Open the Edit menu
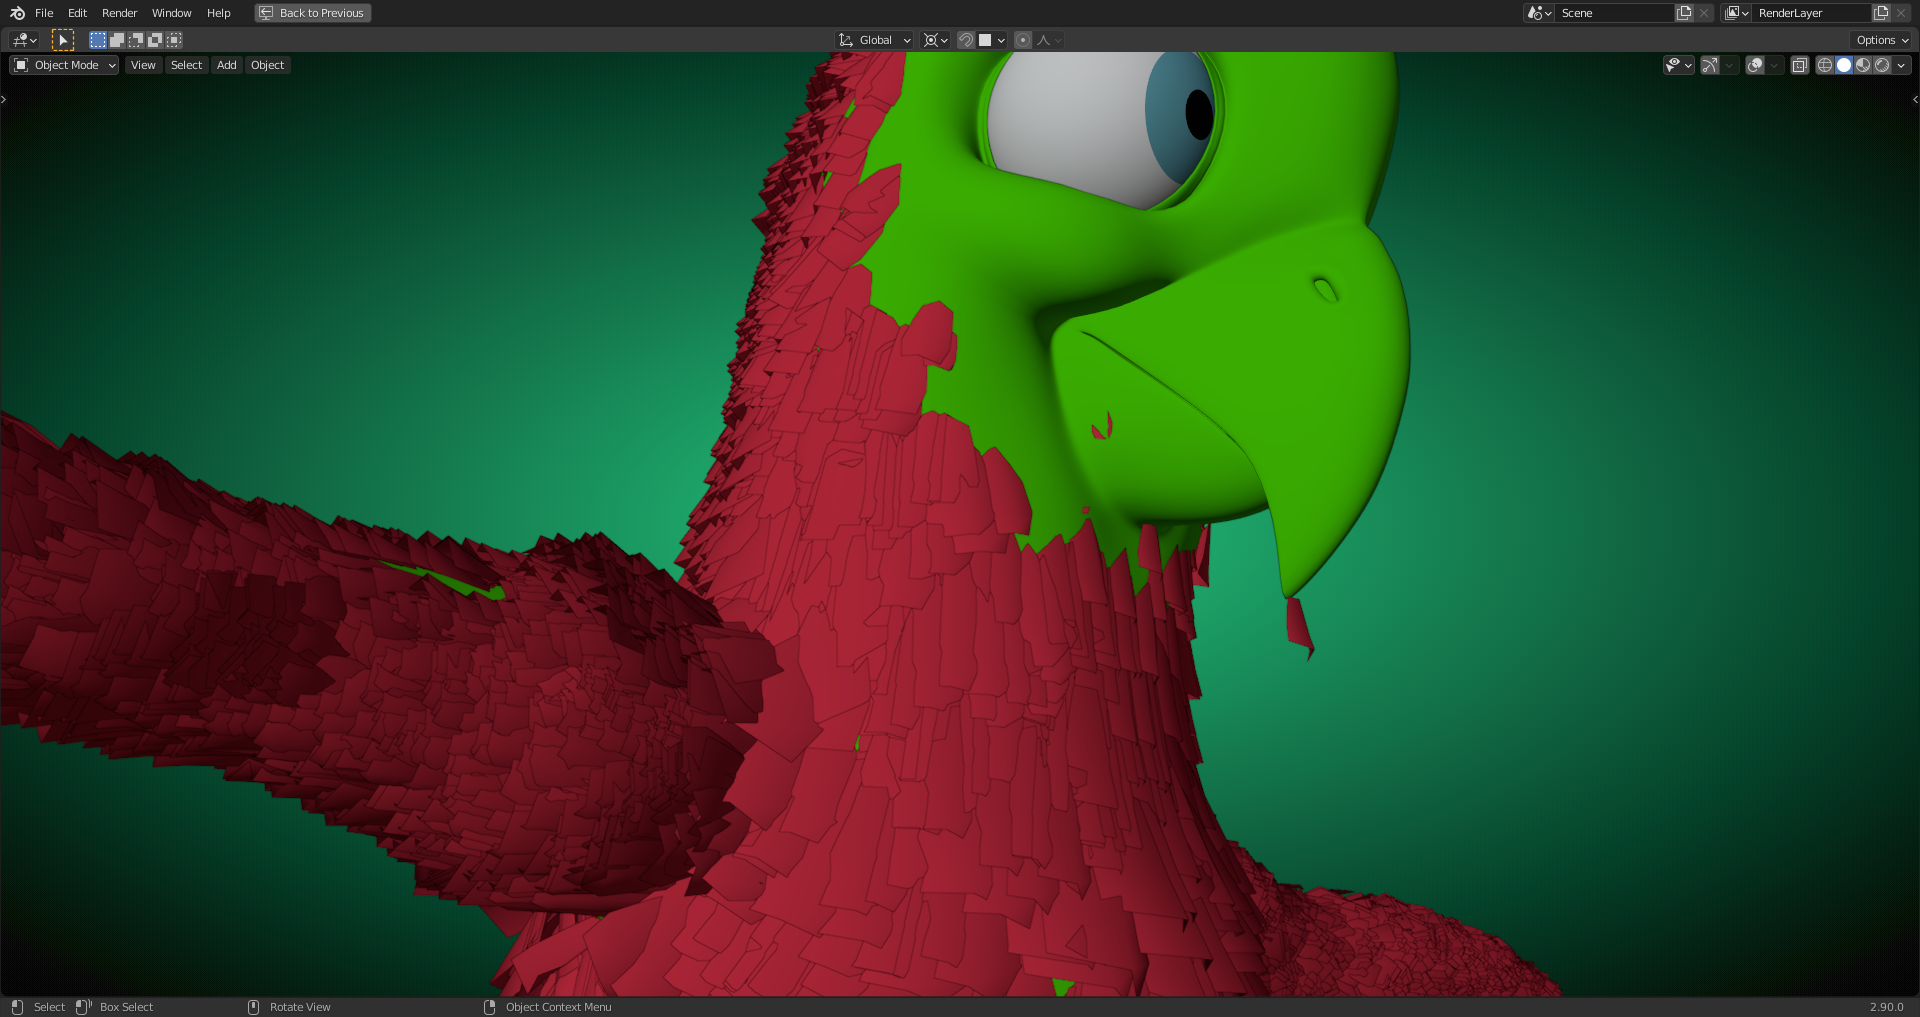 [78, 13]
